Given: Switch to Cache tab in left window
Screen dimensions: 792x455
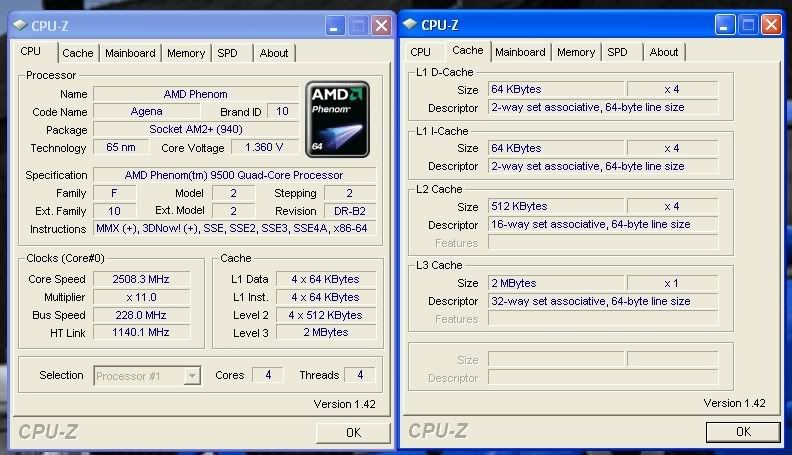Looking at the screenshot, I should pos(78,53).
